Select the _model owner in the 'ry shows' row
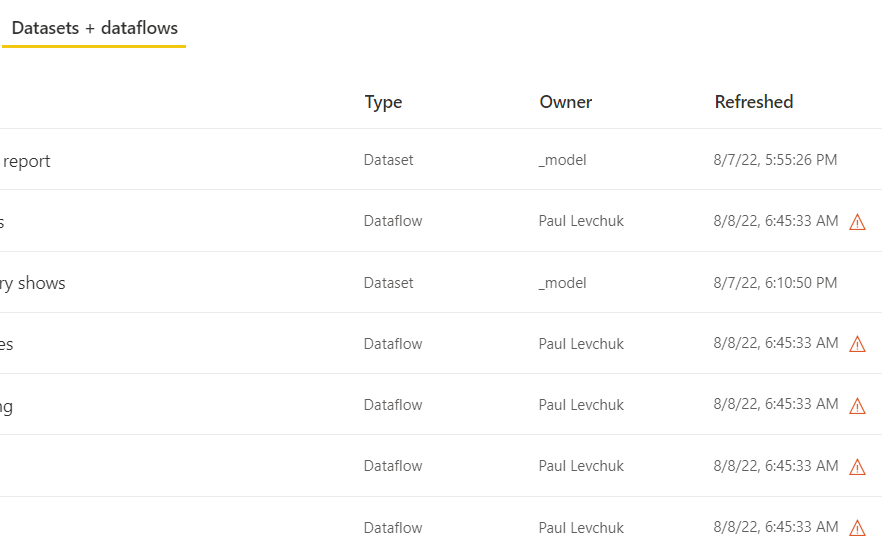Screen dimensions: 882x556 pyautogui.click(x=562, y=283)
